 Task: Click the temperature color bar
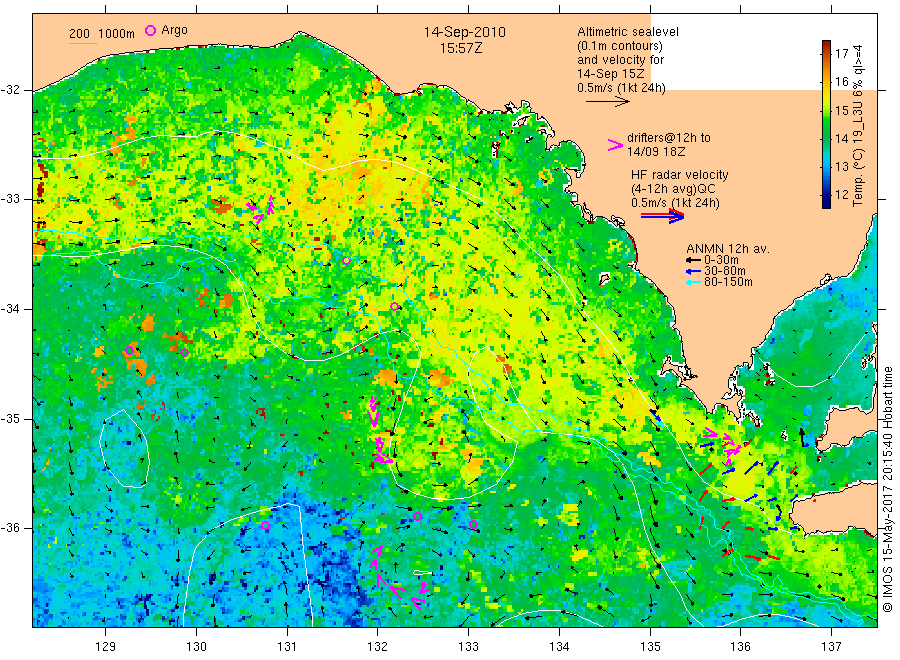[x=826, y=124]
